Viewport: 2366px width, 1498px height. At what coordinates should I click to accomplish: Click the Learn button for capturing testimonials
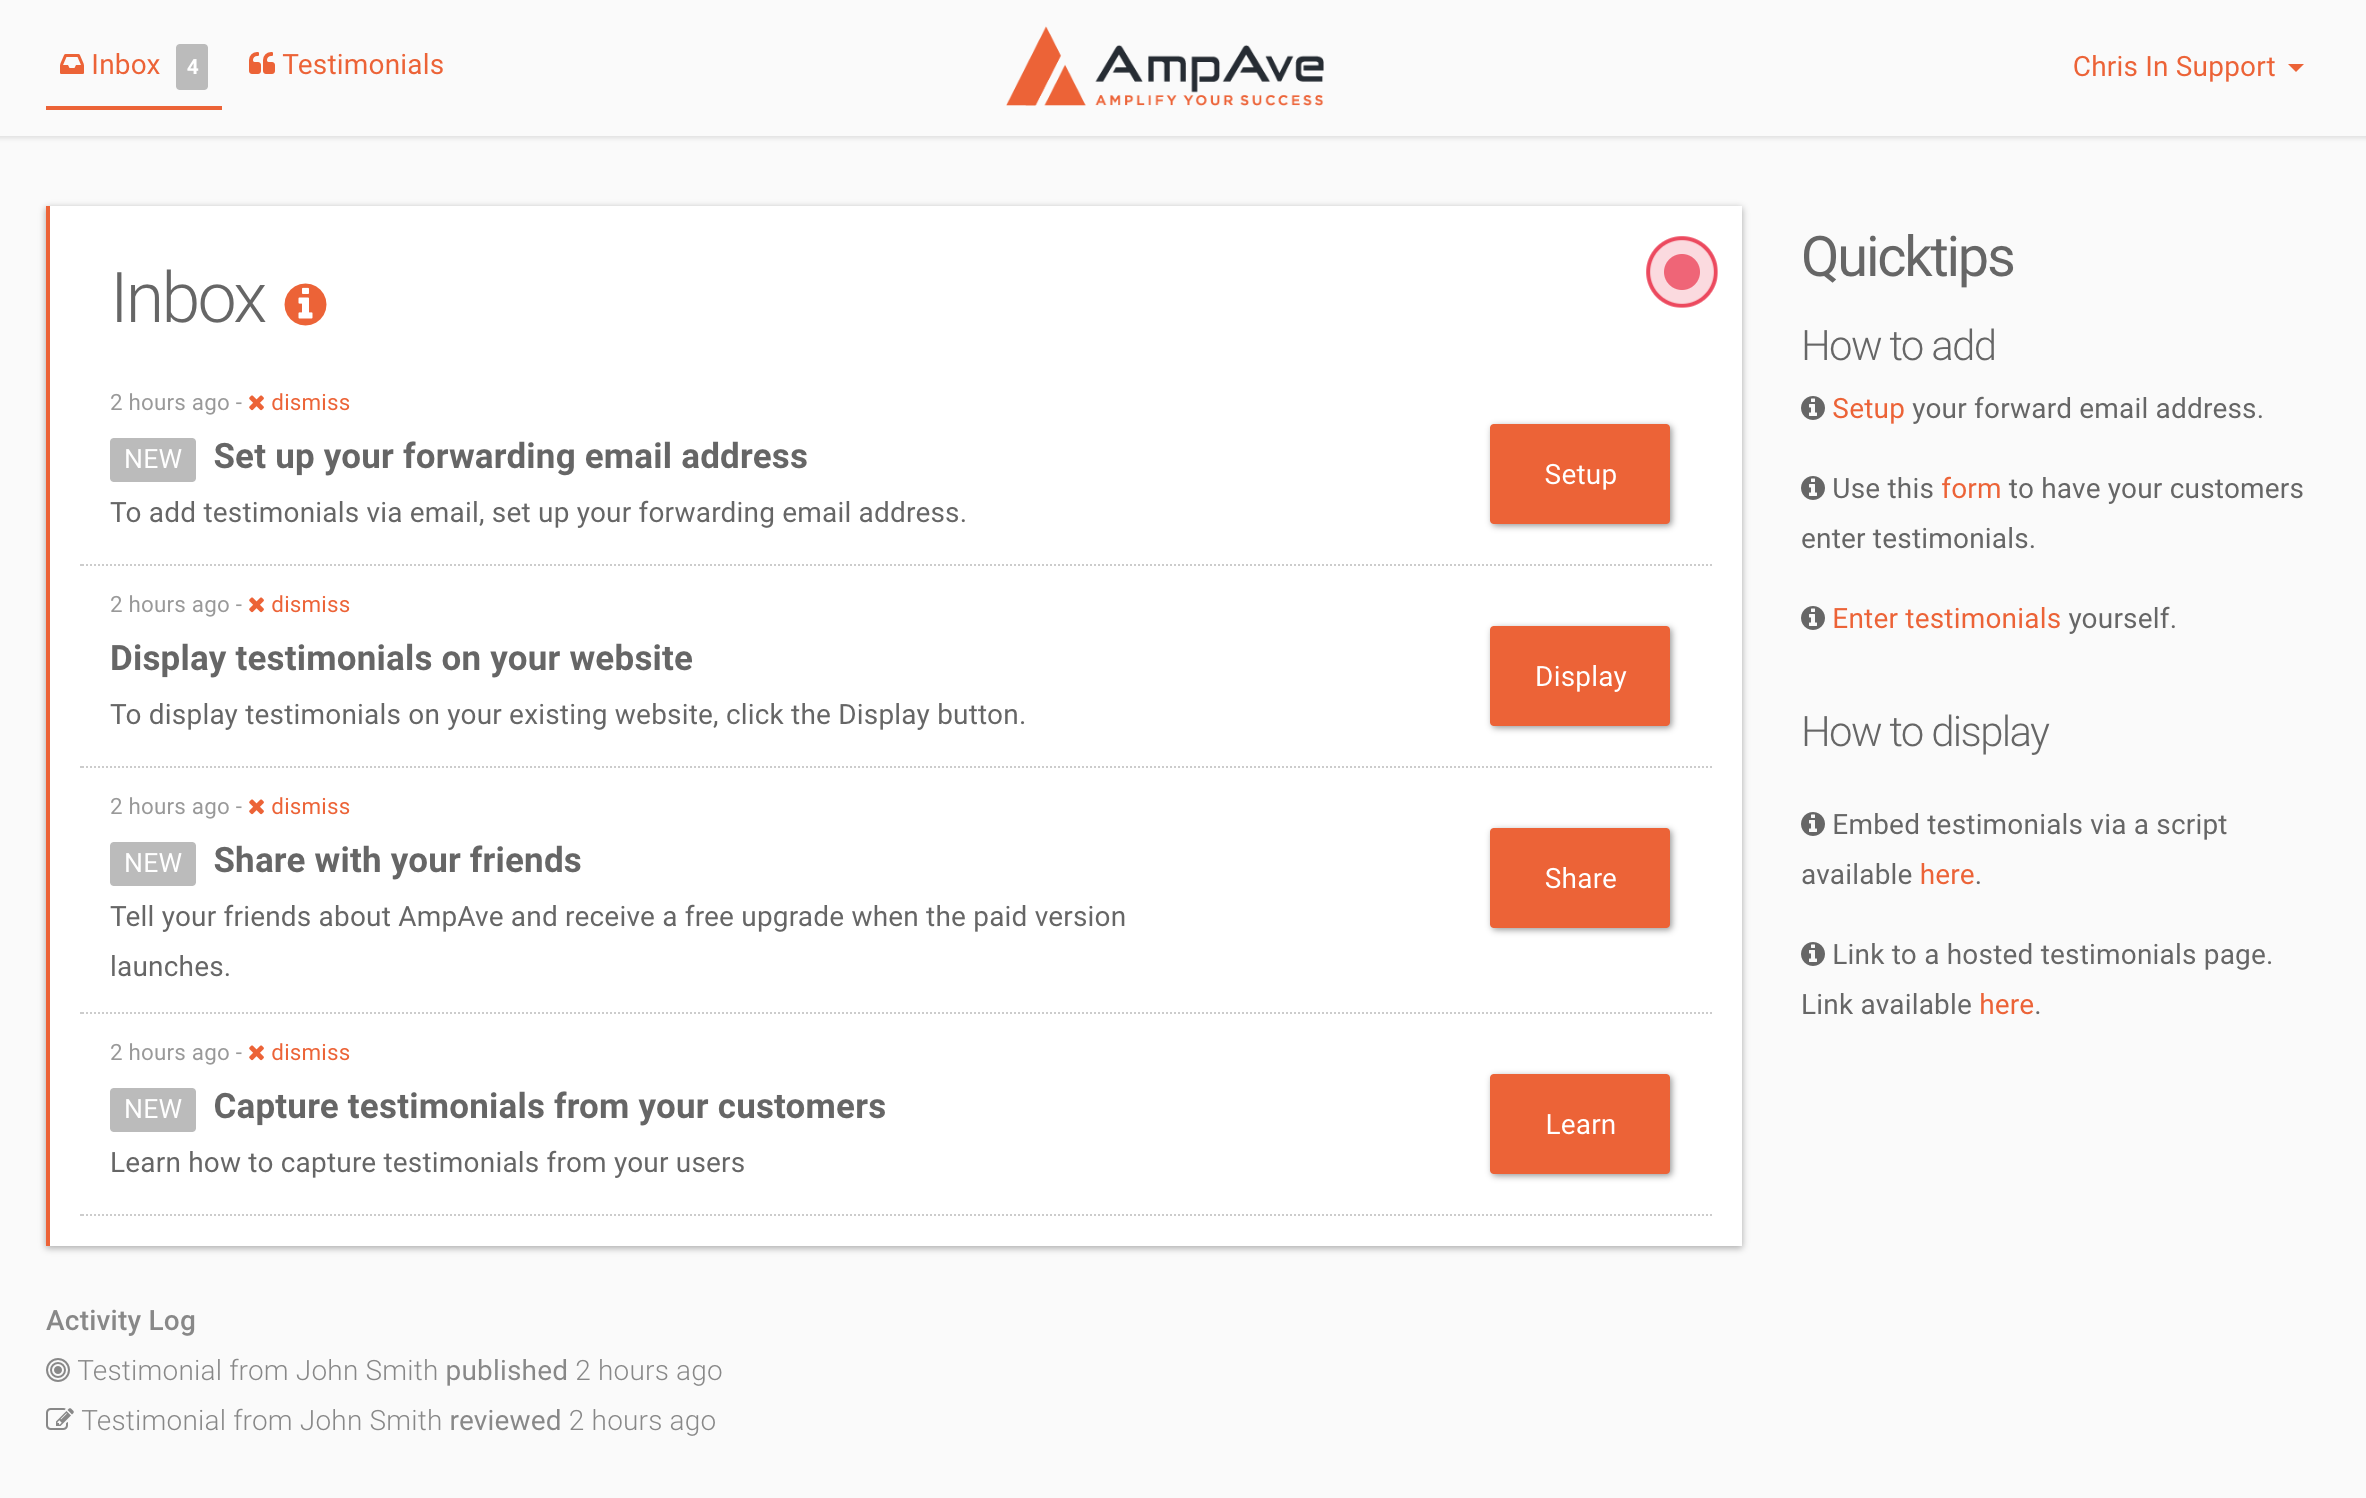1579,1124
